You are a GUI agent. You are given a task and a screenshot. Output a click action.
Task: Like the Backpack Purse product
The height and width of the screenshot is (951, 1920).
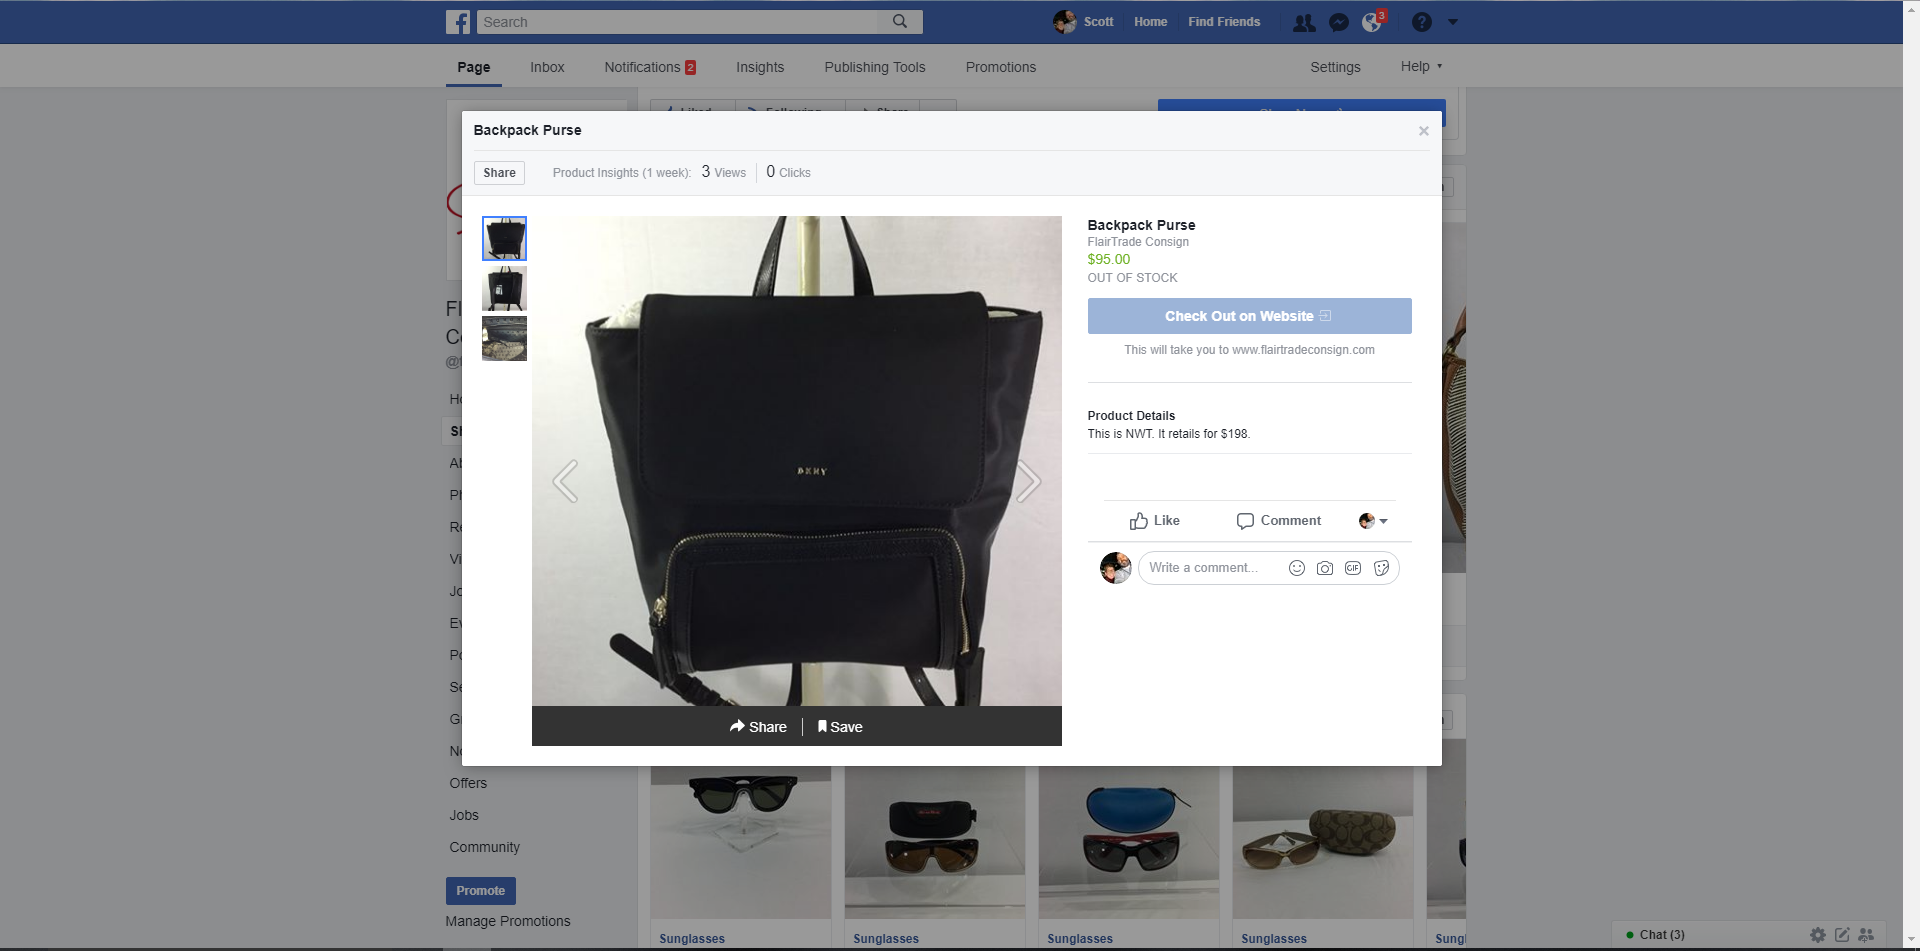[x=1155, y=521]
